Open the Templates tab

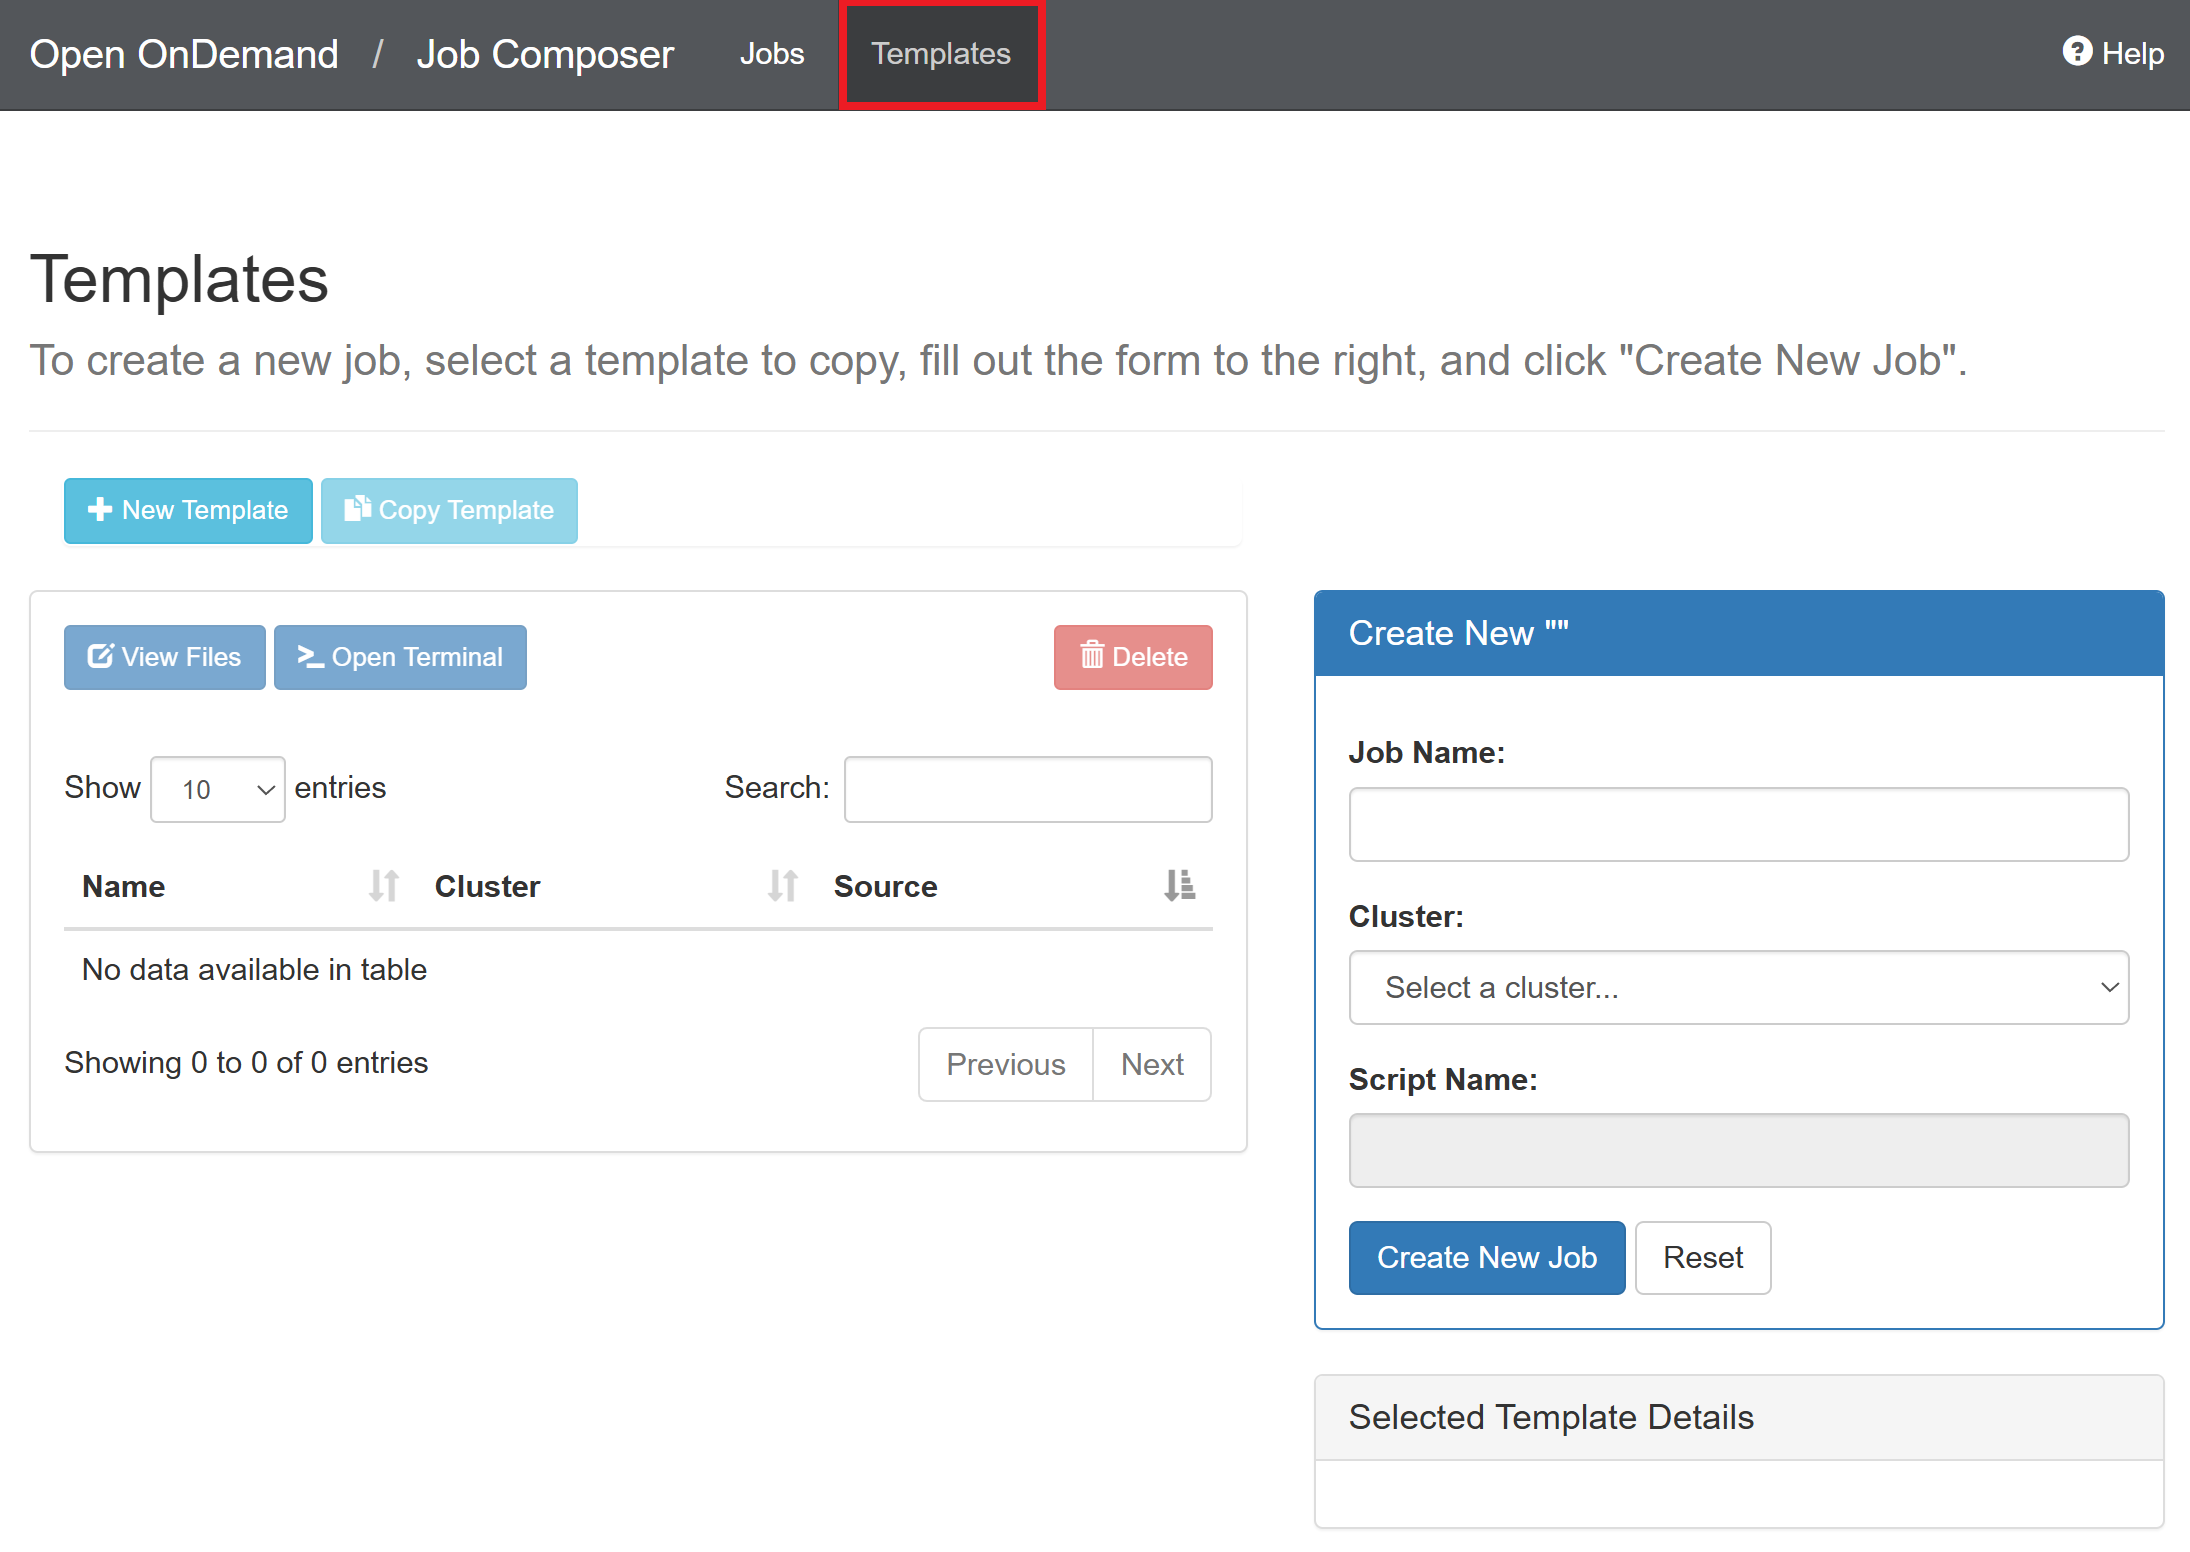coord(940,54)
